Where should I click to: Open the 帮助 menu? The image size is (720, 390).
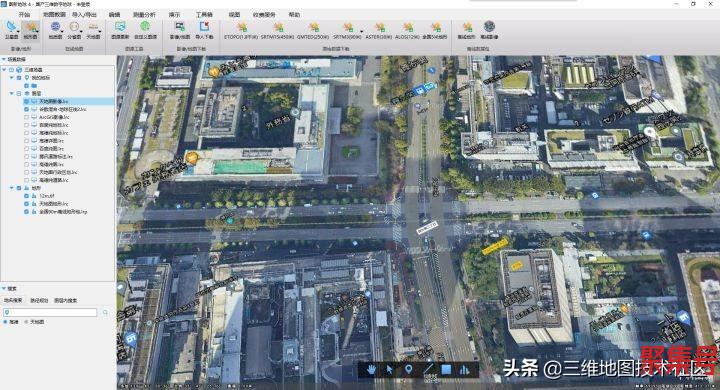point(294,15)
